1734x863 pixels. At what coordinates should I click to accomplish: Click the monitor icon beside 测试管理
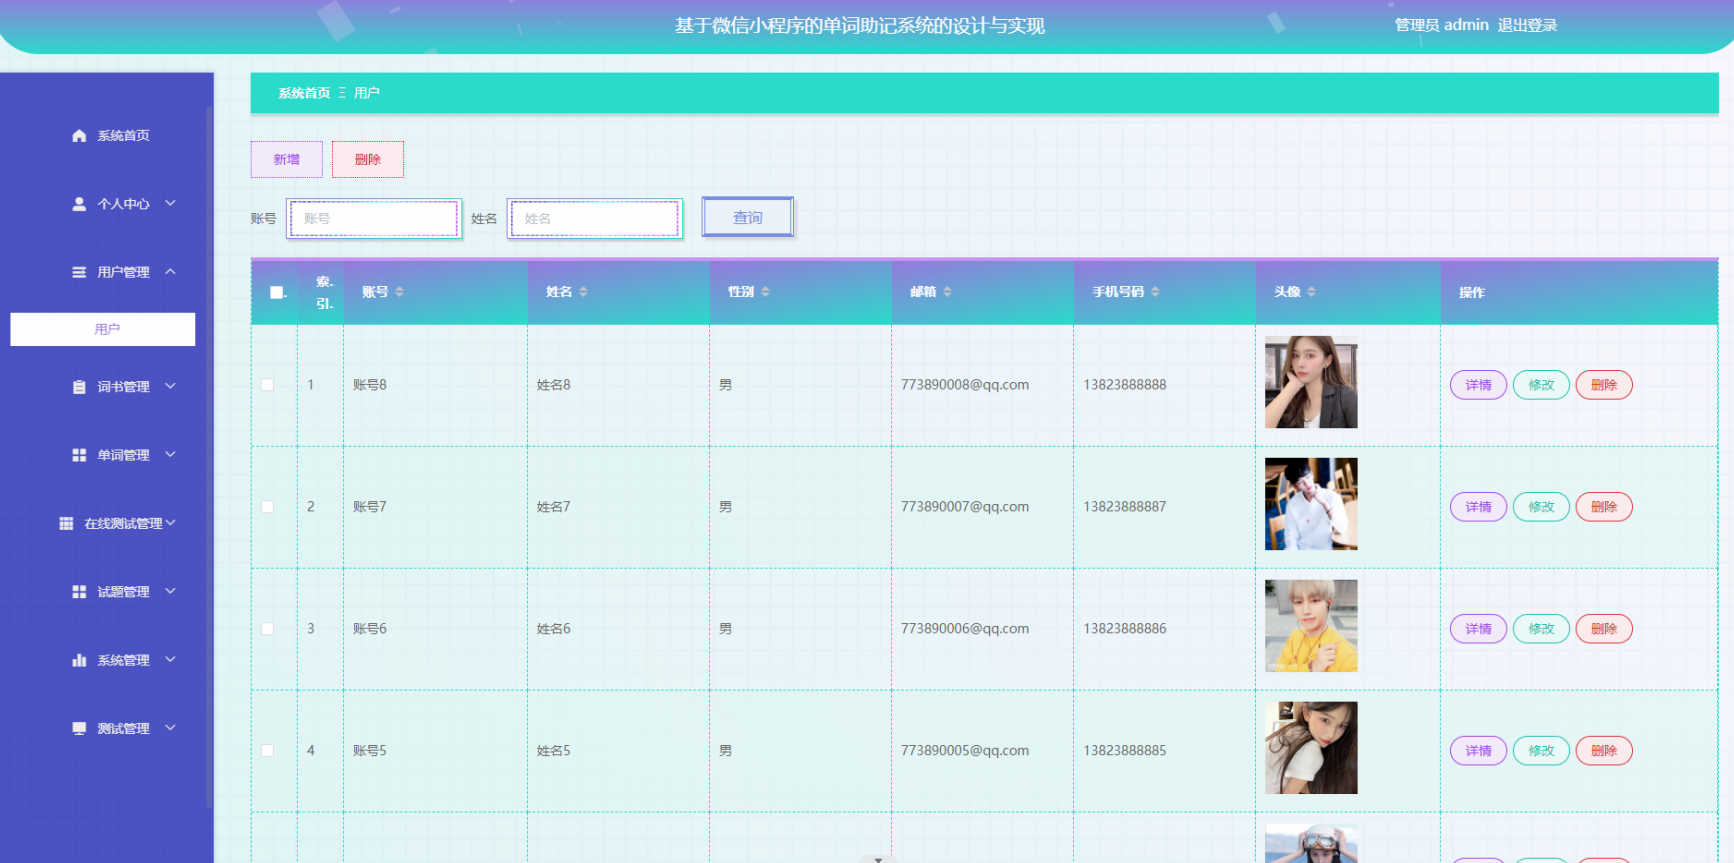(x=79, y=728)
